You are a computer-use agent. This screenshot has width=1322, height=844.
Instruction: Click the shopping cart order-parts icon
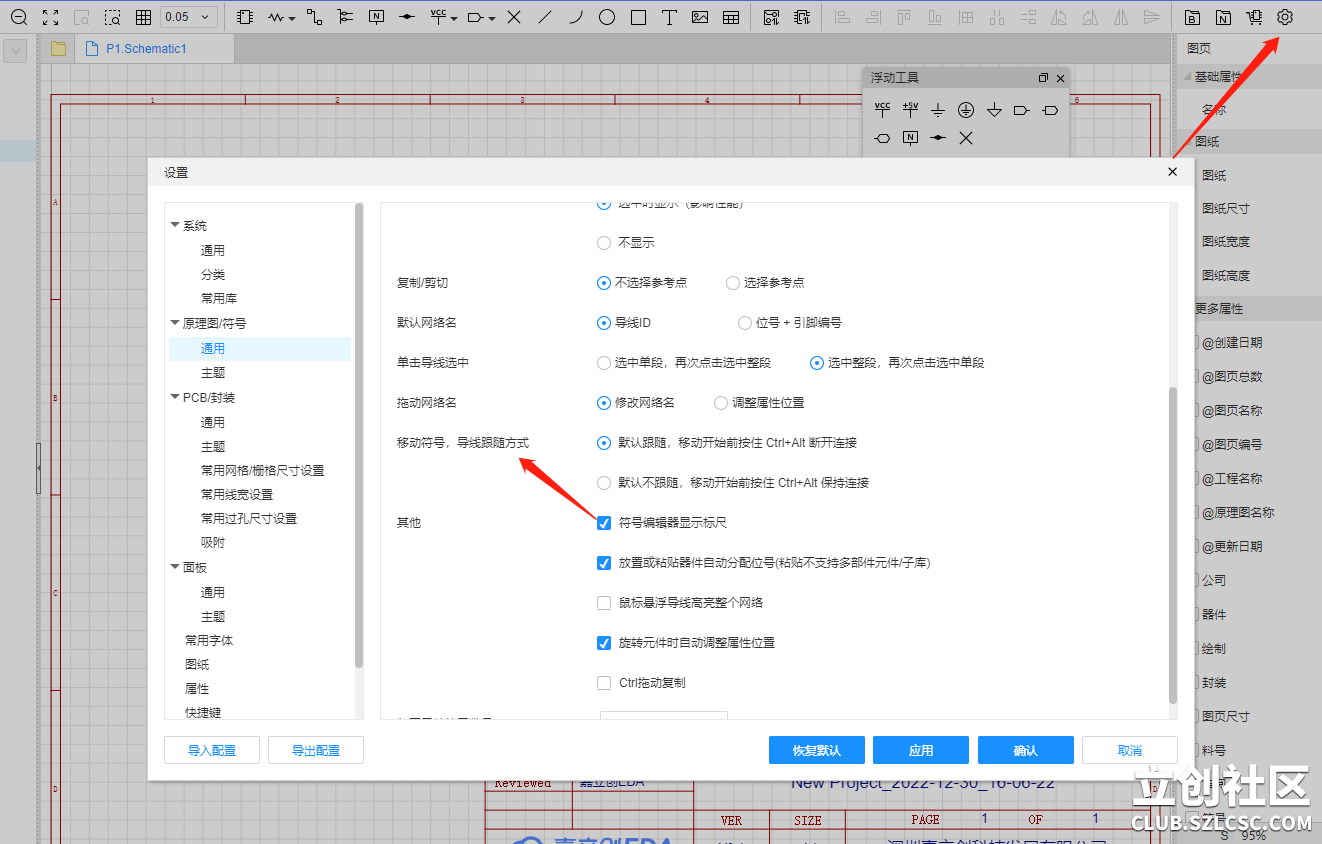click(1254, 17)
